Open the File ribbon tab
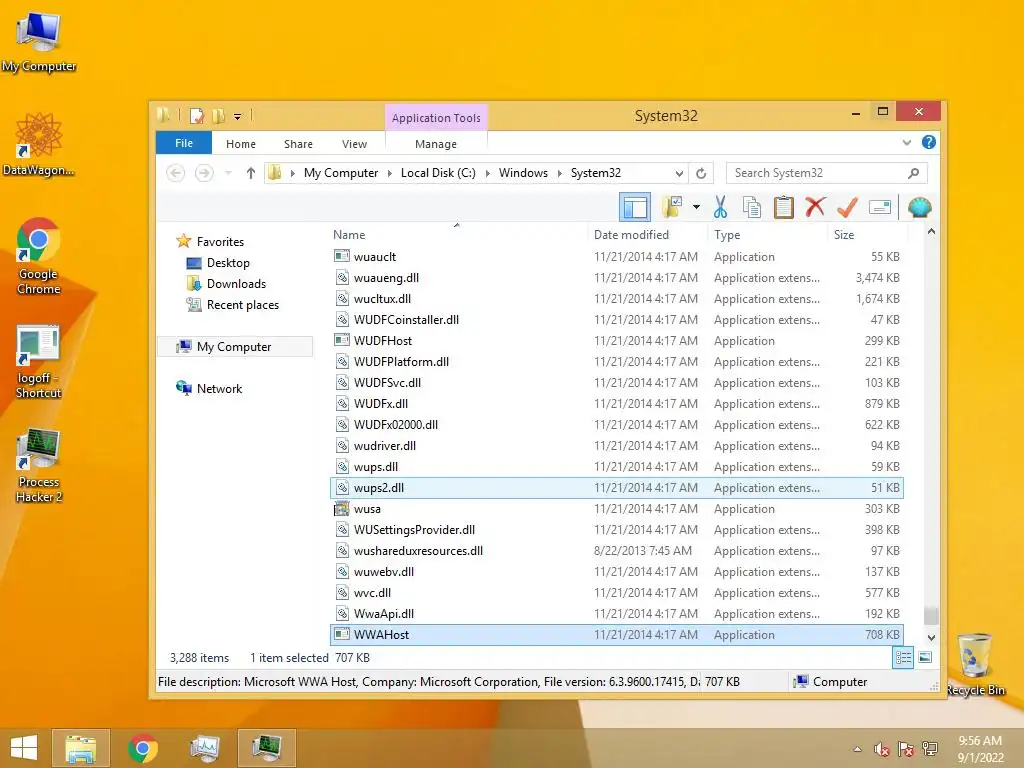This screenshot has height=768, width=1024. coord(184,143)
